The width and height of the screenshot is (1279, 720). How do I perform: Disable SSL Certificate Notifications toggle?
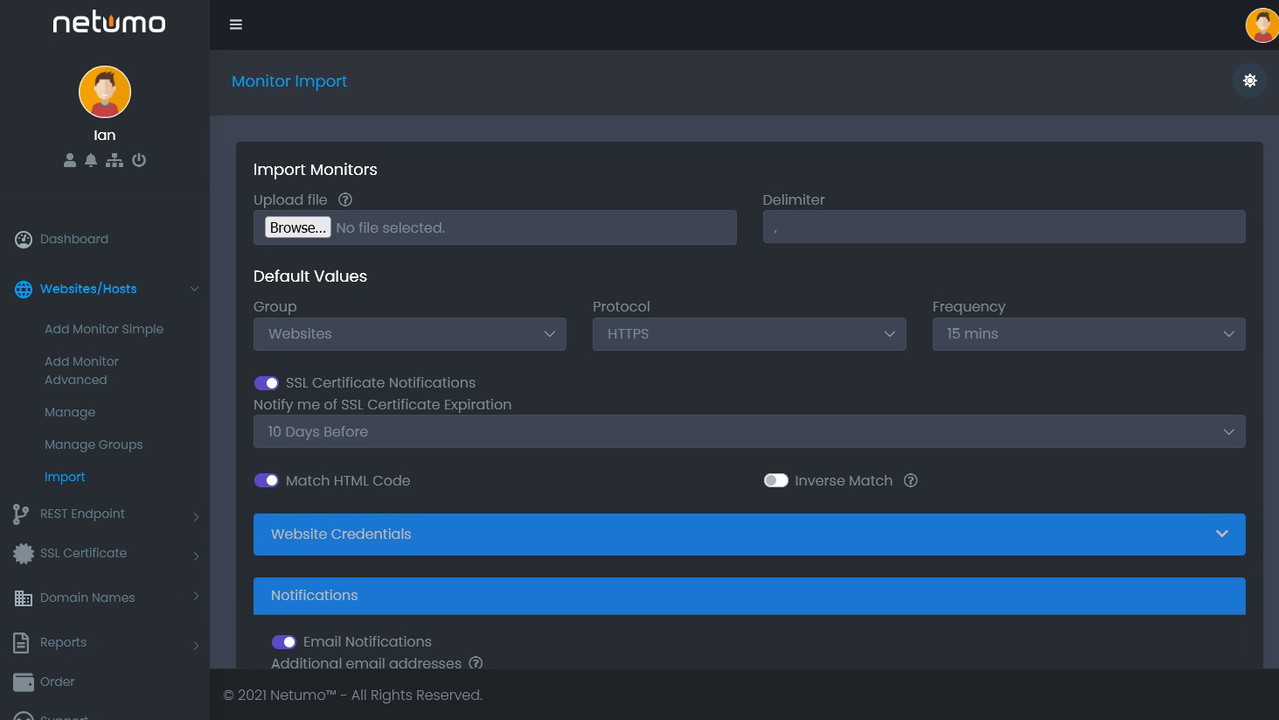(266, 383)
